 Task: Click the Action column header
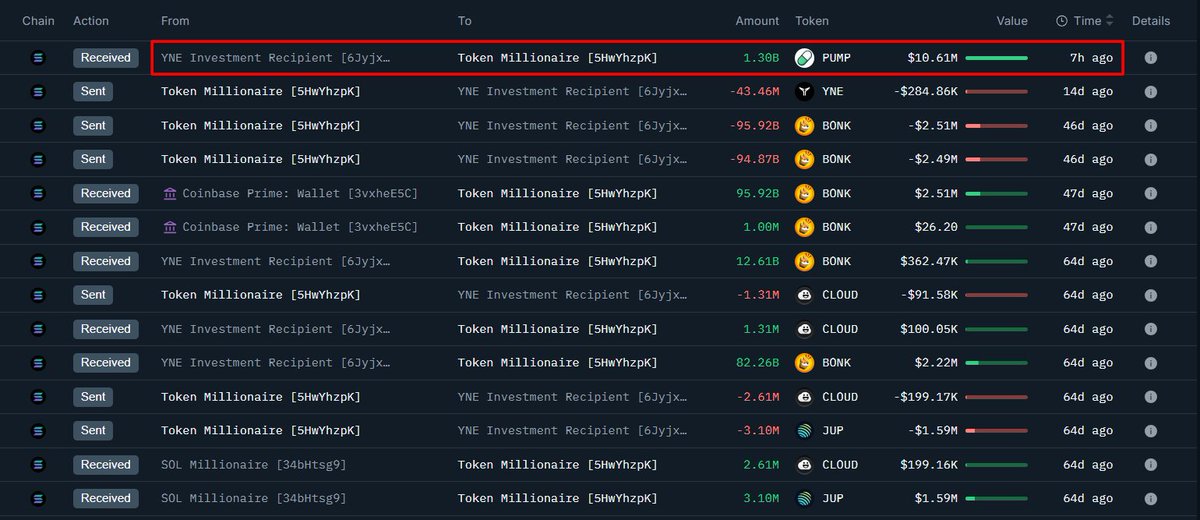(91, 21)
